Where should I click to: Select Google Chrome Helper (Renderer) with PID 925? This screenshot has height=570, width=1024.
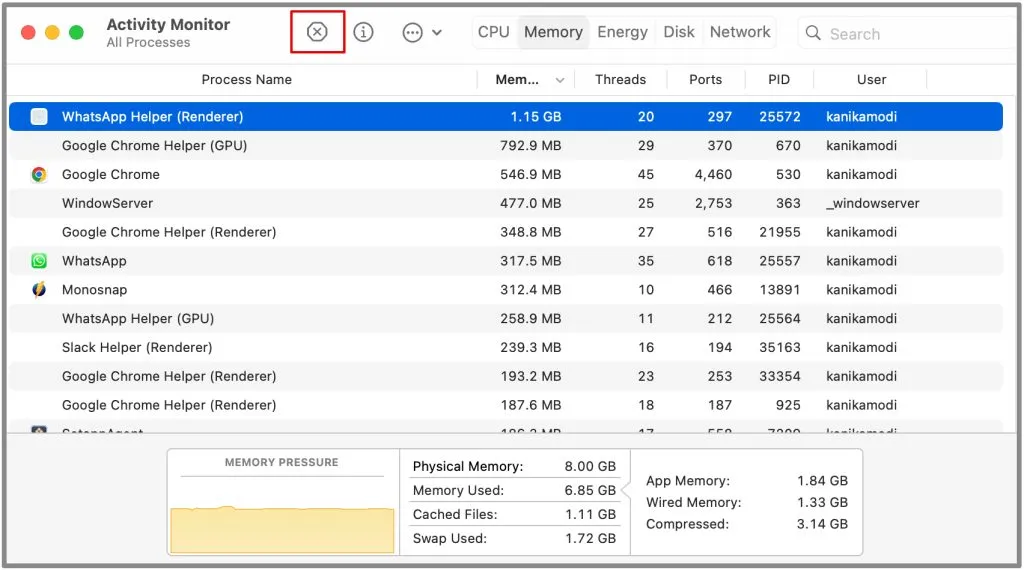pyautogui.click(x=505, y=404)
